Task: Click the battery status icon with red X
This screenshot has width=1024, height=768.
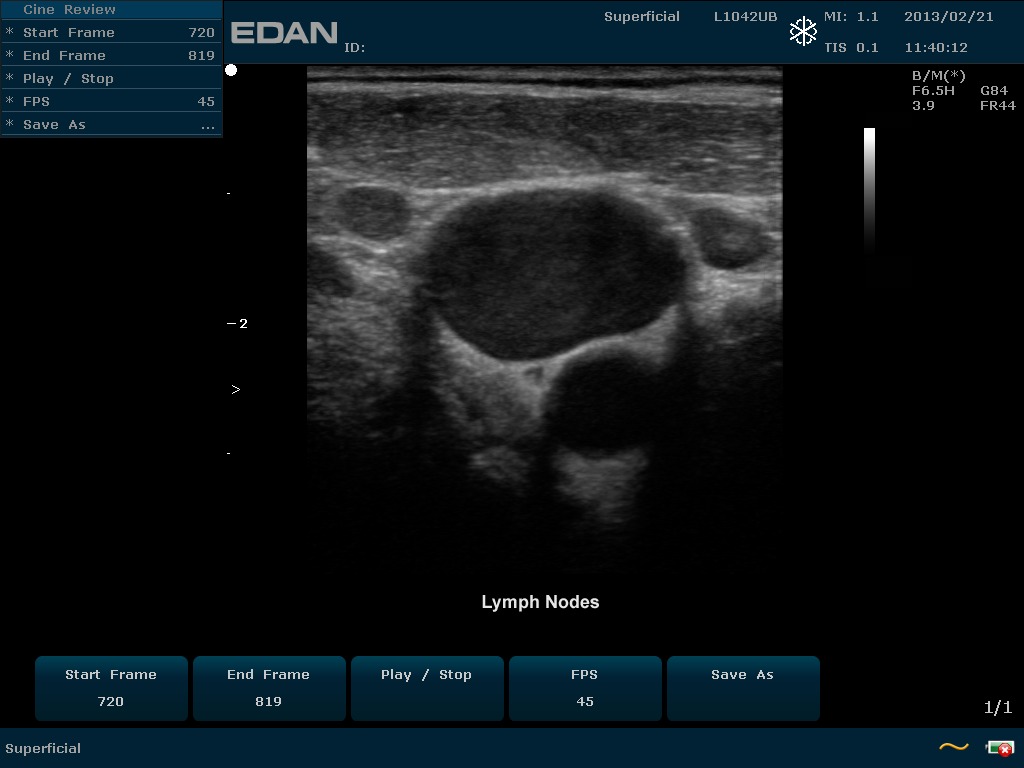Action: point(999,748)
